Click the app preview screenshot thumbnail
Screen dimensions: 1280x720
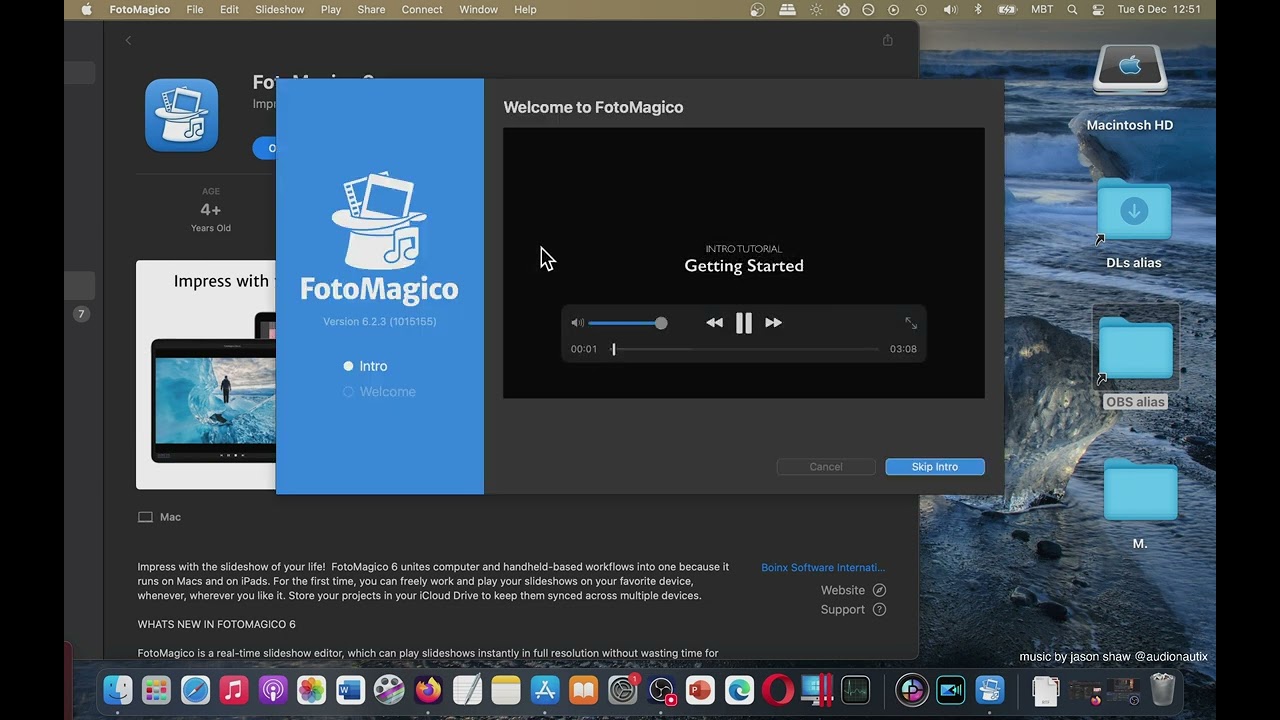click(206, 375)
